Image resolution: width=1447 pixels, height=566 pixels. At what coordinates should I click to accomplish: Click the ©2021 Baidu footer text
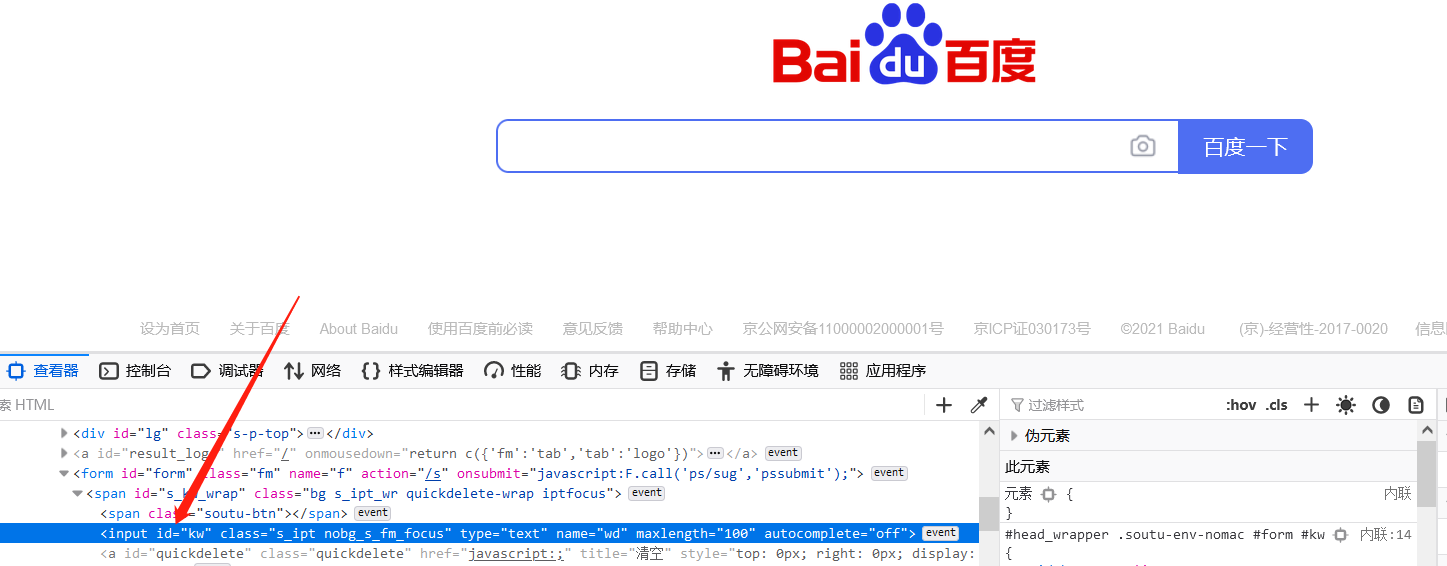point(1162,328)
